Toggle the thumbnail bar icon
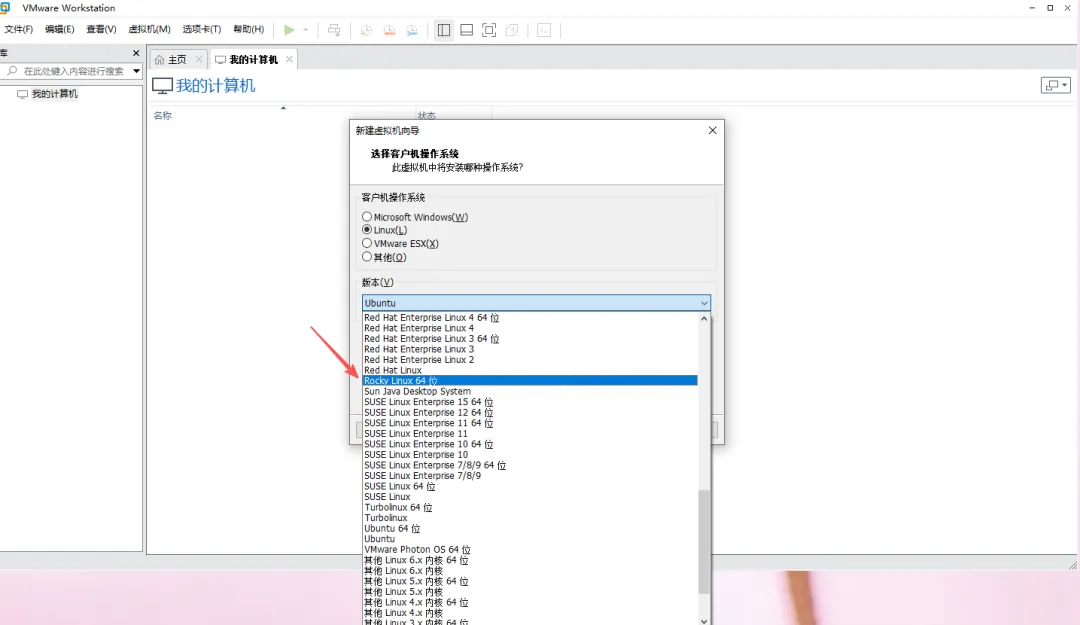The image size is (1080, 625). coord(466,30)
